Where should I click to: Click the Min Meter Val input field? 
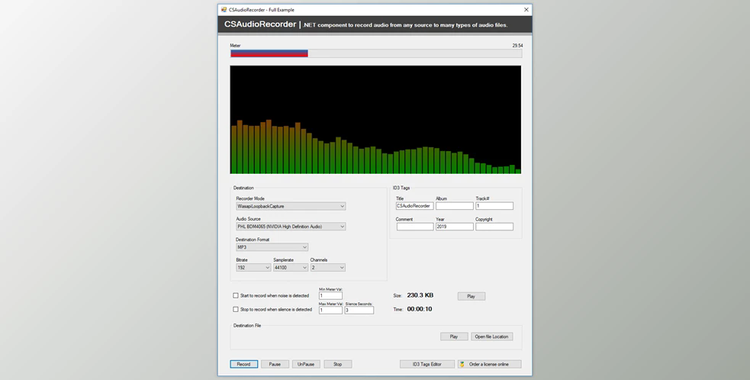pyautogui.click(x=331, y=296)
